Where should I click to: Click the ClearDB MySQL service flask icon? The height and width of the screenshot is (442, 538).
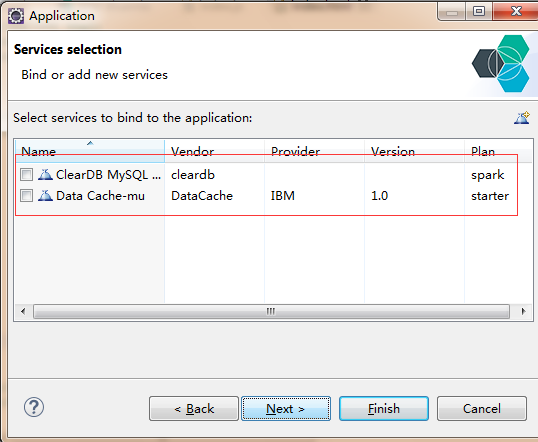point(45,175)
